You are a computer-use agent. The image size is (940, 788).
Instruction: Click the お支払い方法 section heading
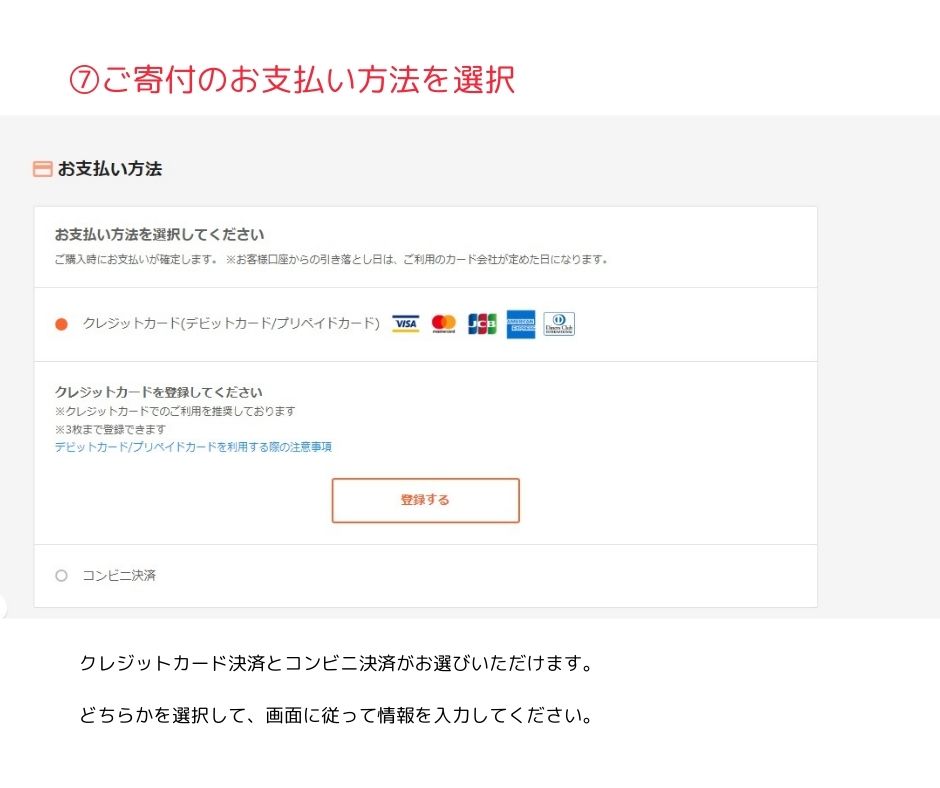coord(110,169)
